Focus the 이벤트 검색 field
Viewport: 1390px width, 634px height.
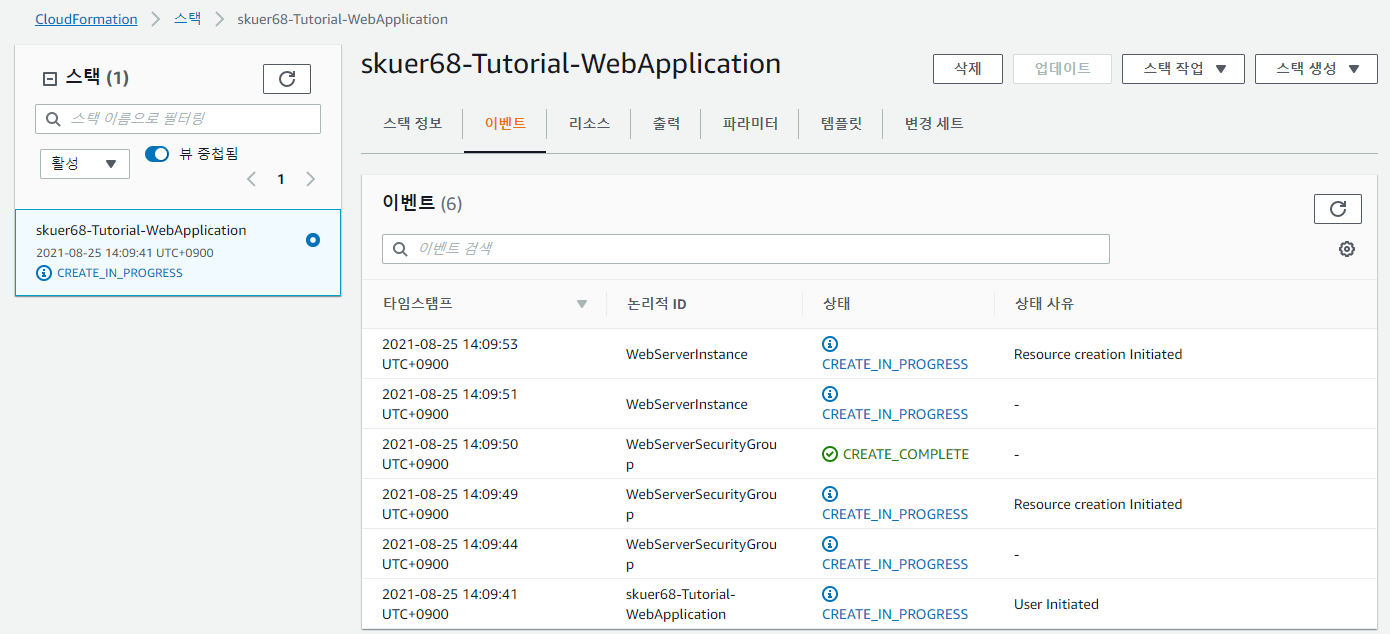(x=746, y=249)
